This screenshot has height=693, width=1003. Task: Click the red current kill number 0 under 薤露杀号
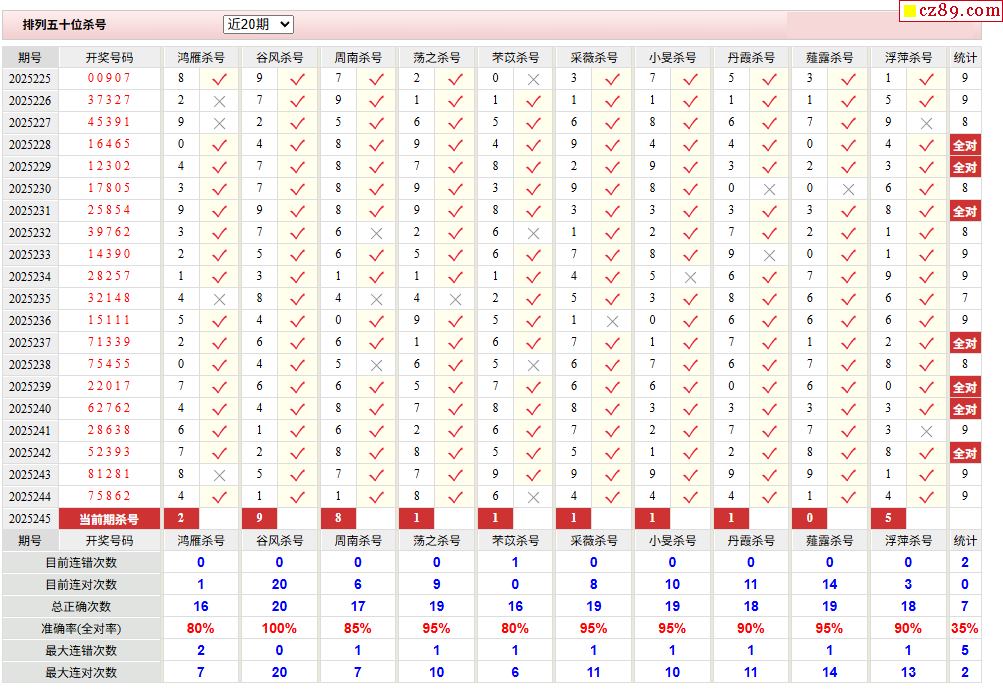[809, 518]
